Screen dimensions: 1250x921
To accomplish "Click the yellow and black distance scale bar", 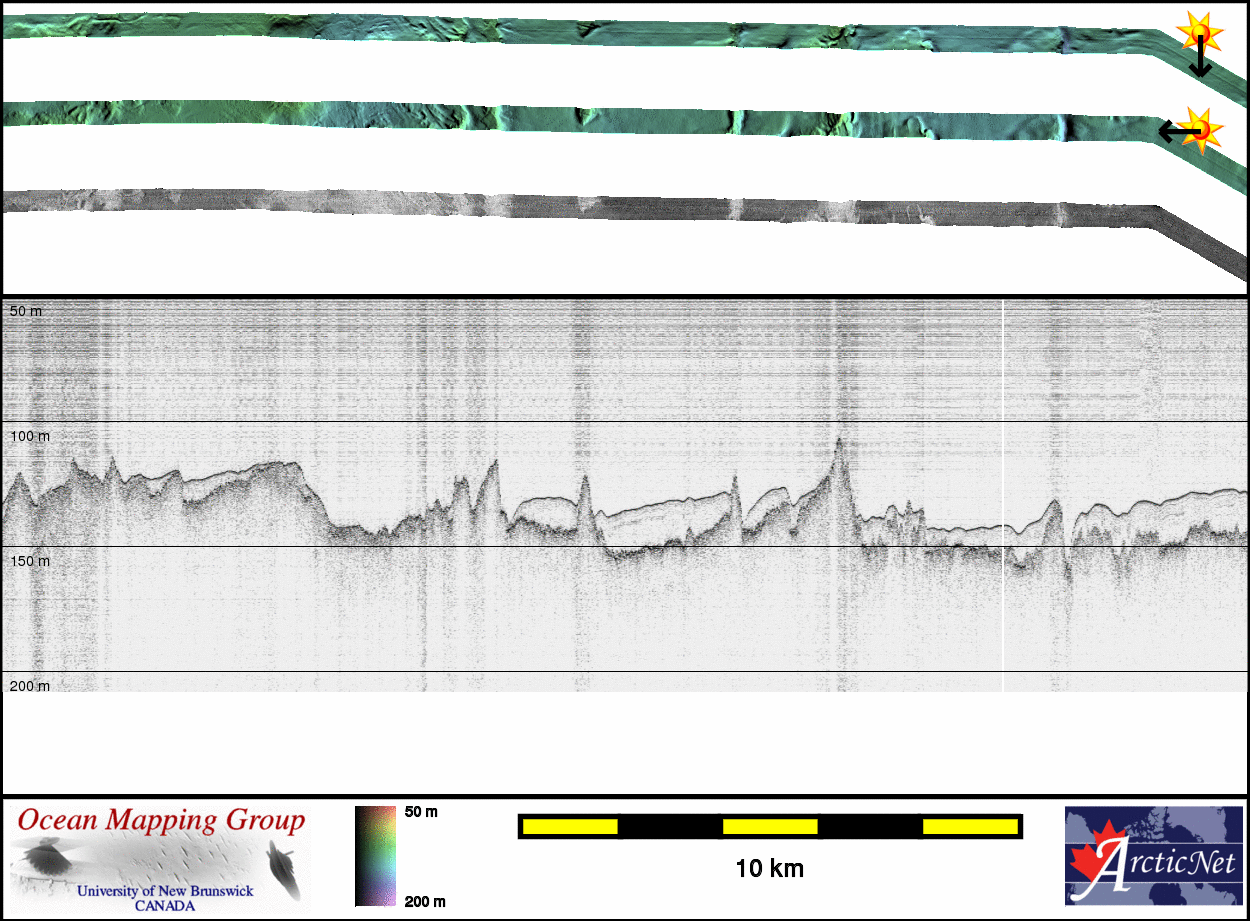I will pyautogui.click(x=769, y=826).
